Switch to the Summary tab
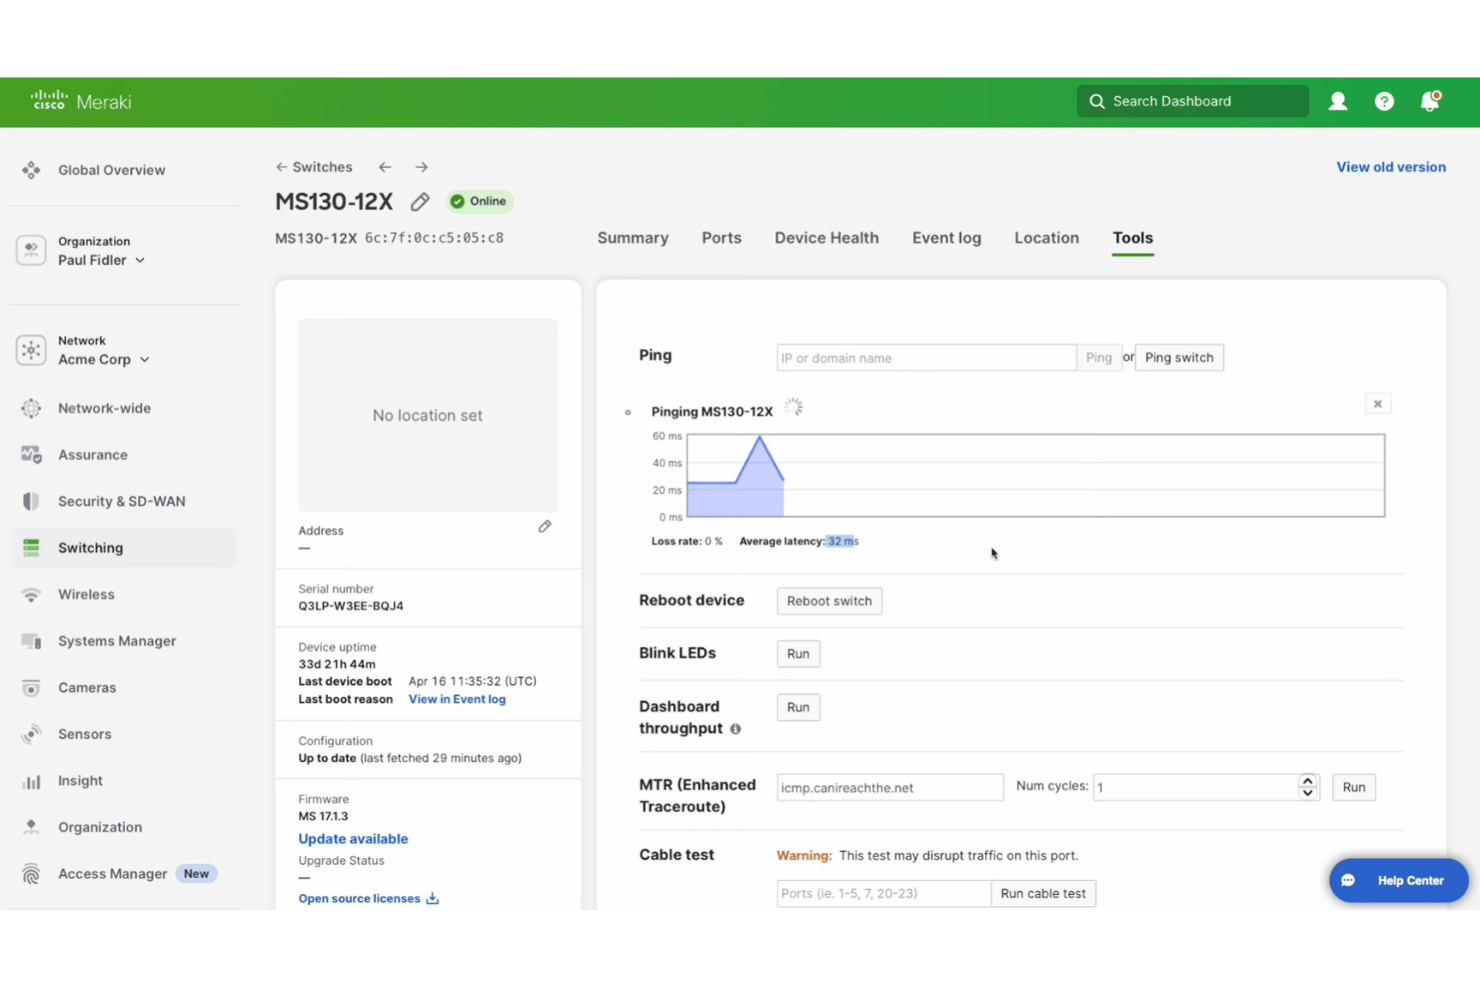The height and width of the screenshot is (987, 1480). tap(633, 238)
